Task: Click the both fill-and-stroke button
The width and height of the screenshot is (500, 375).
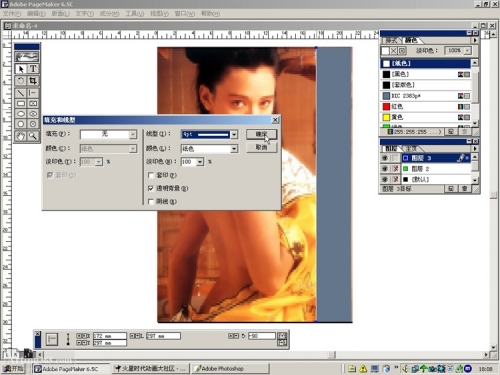Action: 402,51
